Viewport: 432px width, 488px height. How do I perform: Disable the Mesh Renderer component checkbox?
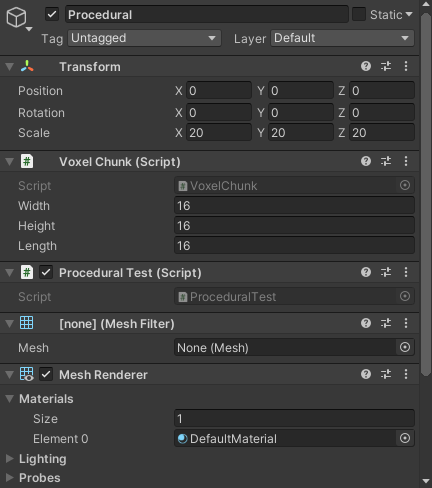coord(46,374)
